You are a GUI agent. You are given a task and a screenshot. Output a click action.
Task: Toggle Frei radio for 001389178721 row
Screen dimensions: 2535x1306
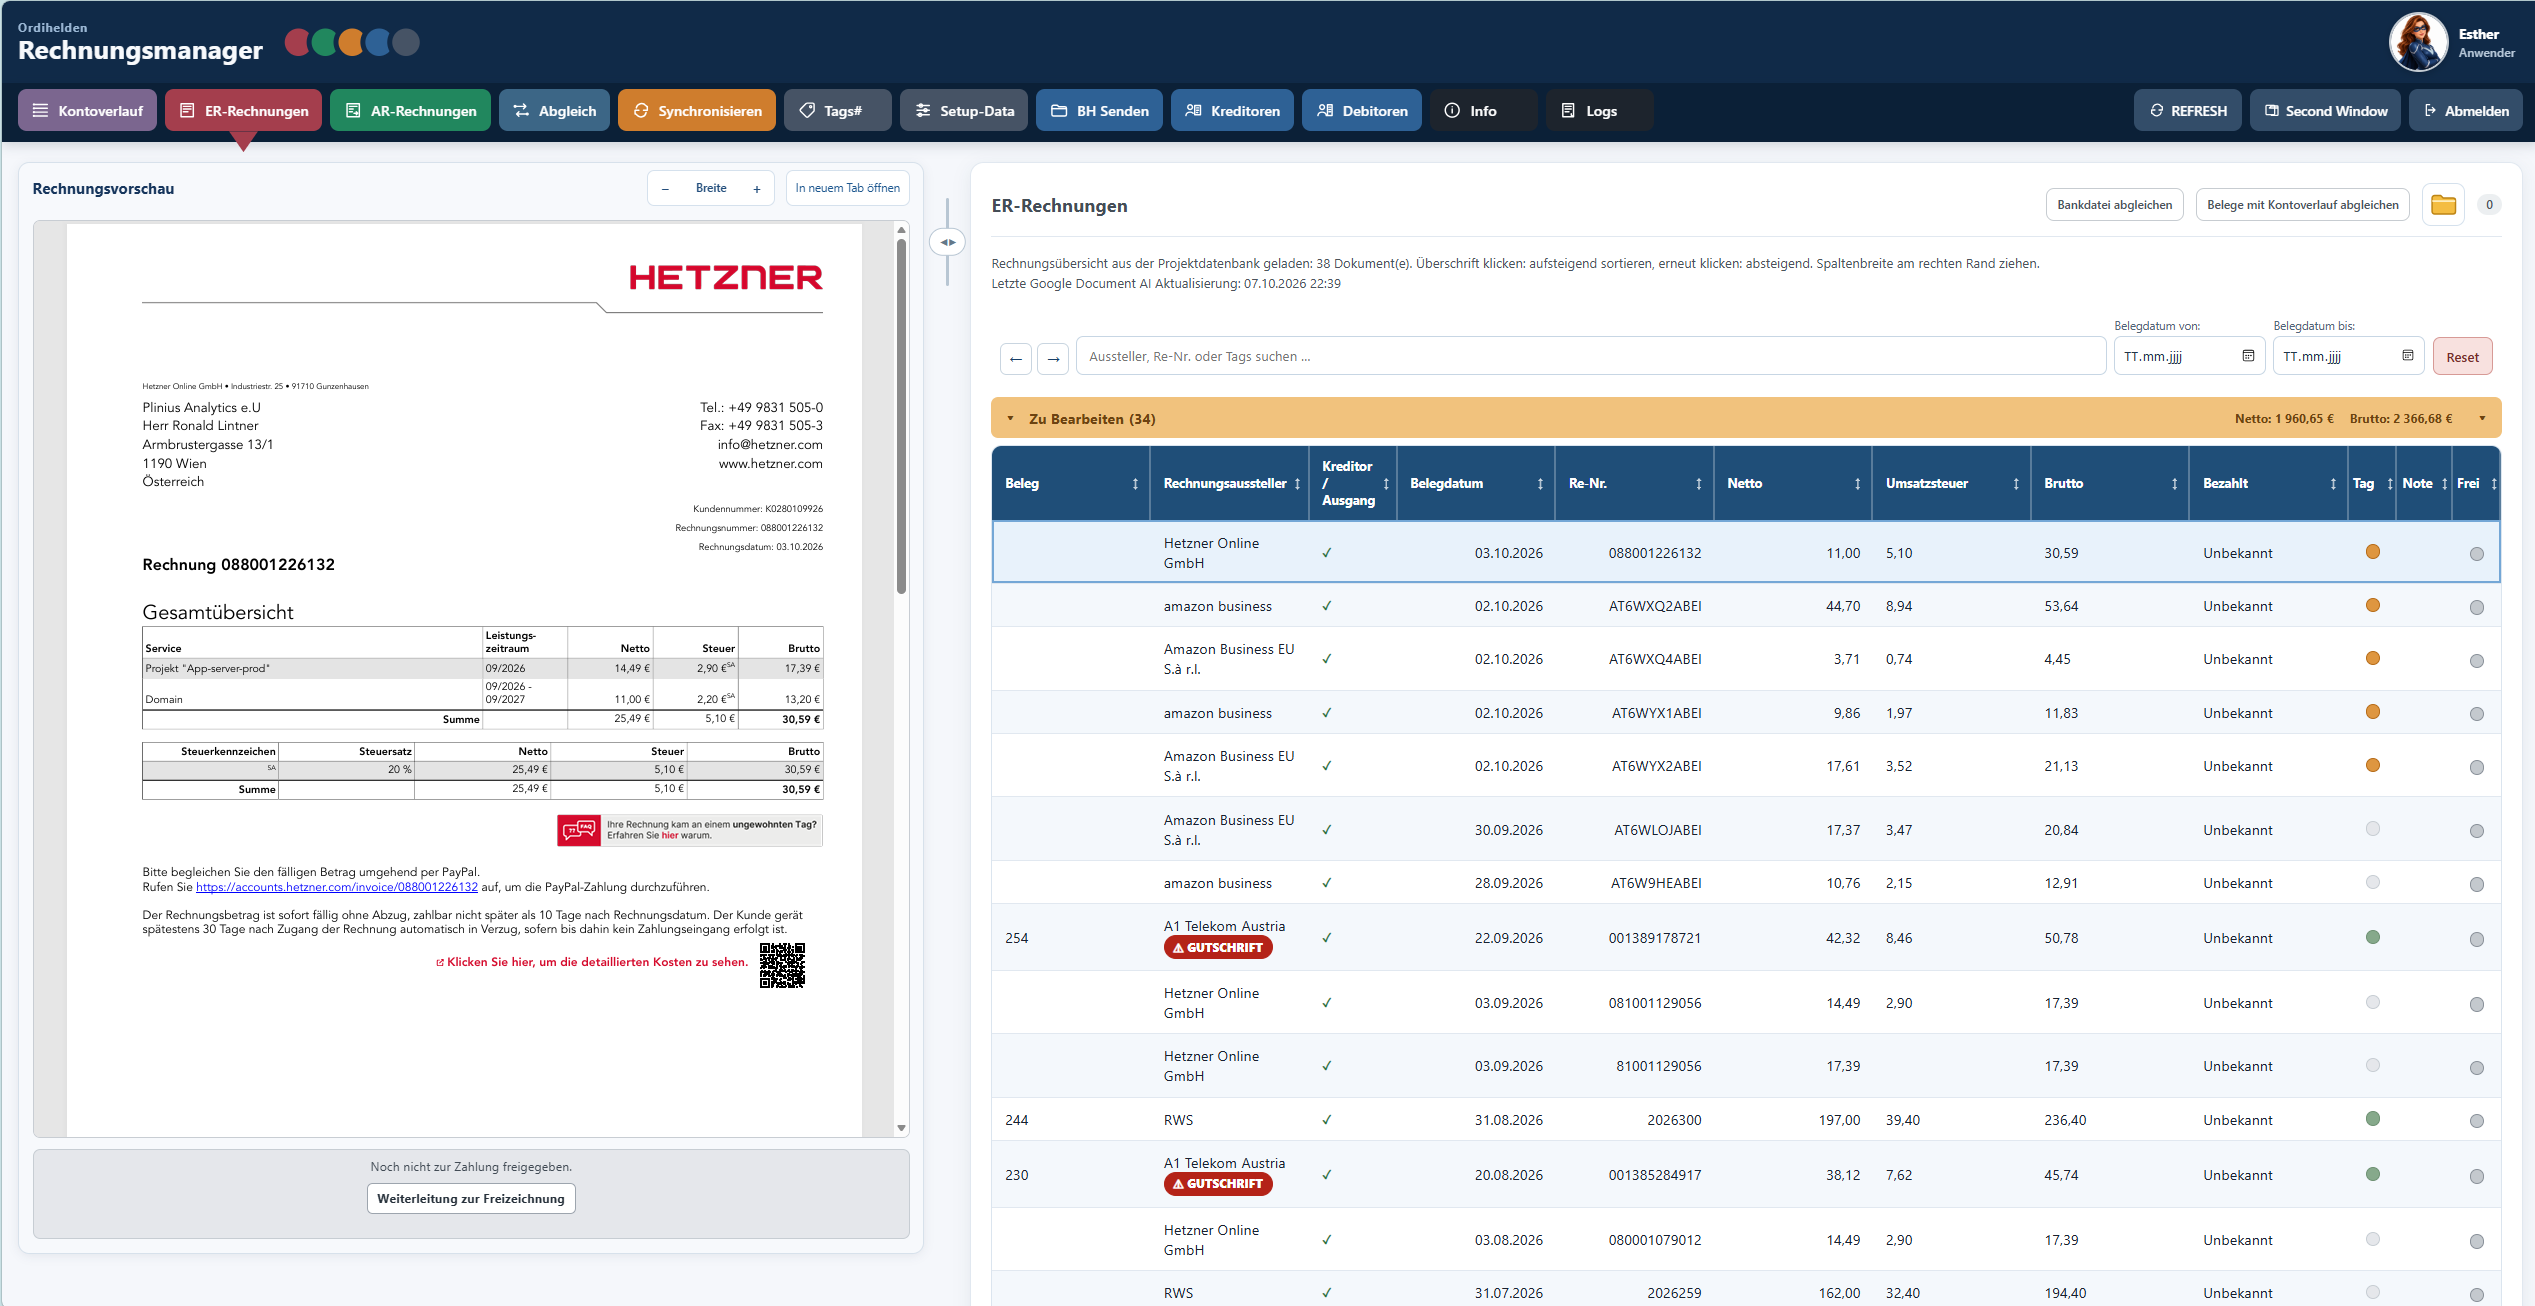tap(2477, 939)
